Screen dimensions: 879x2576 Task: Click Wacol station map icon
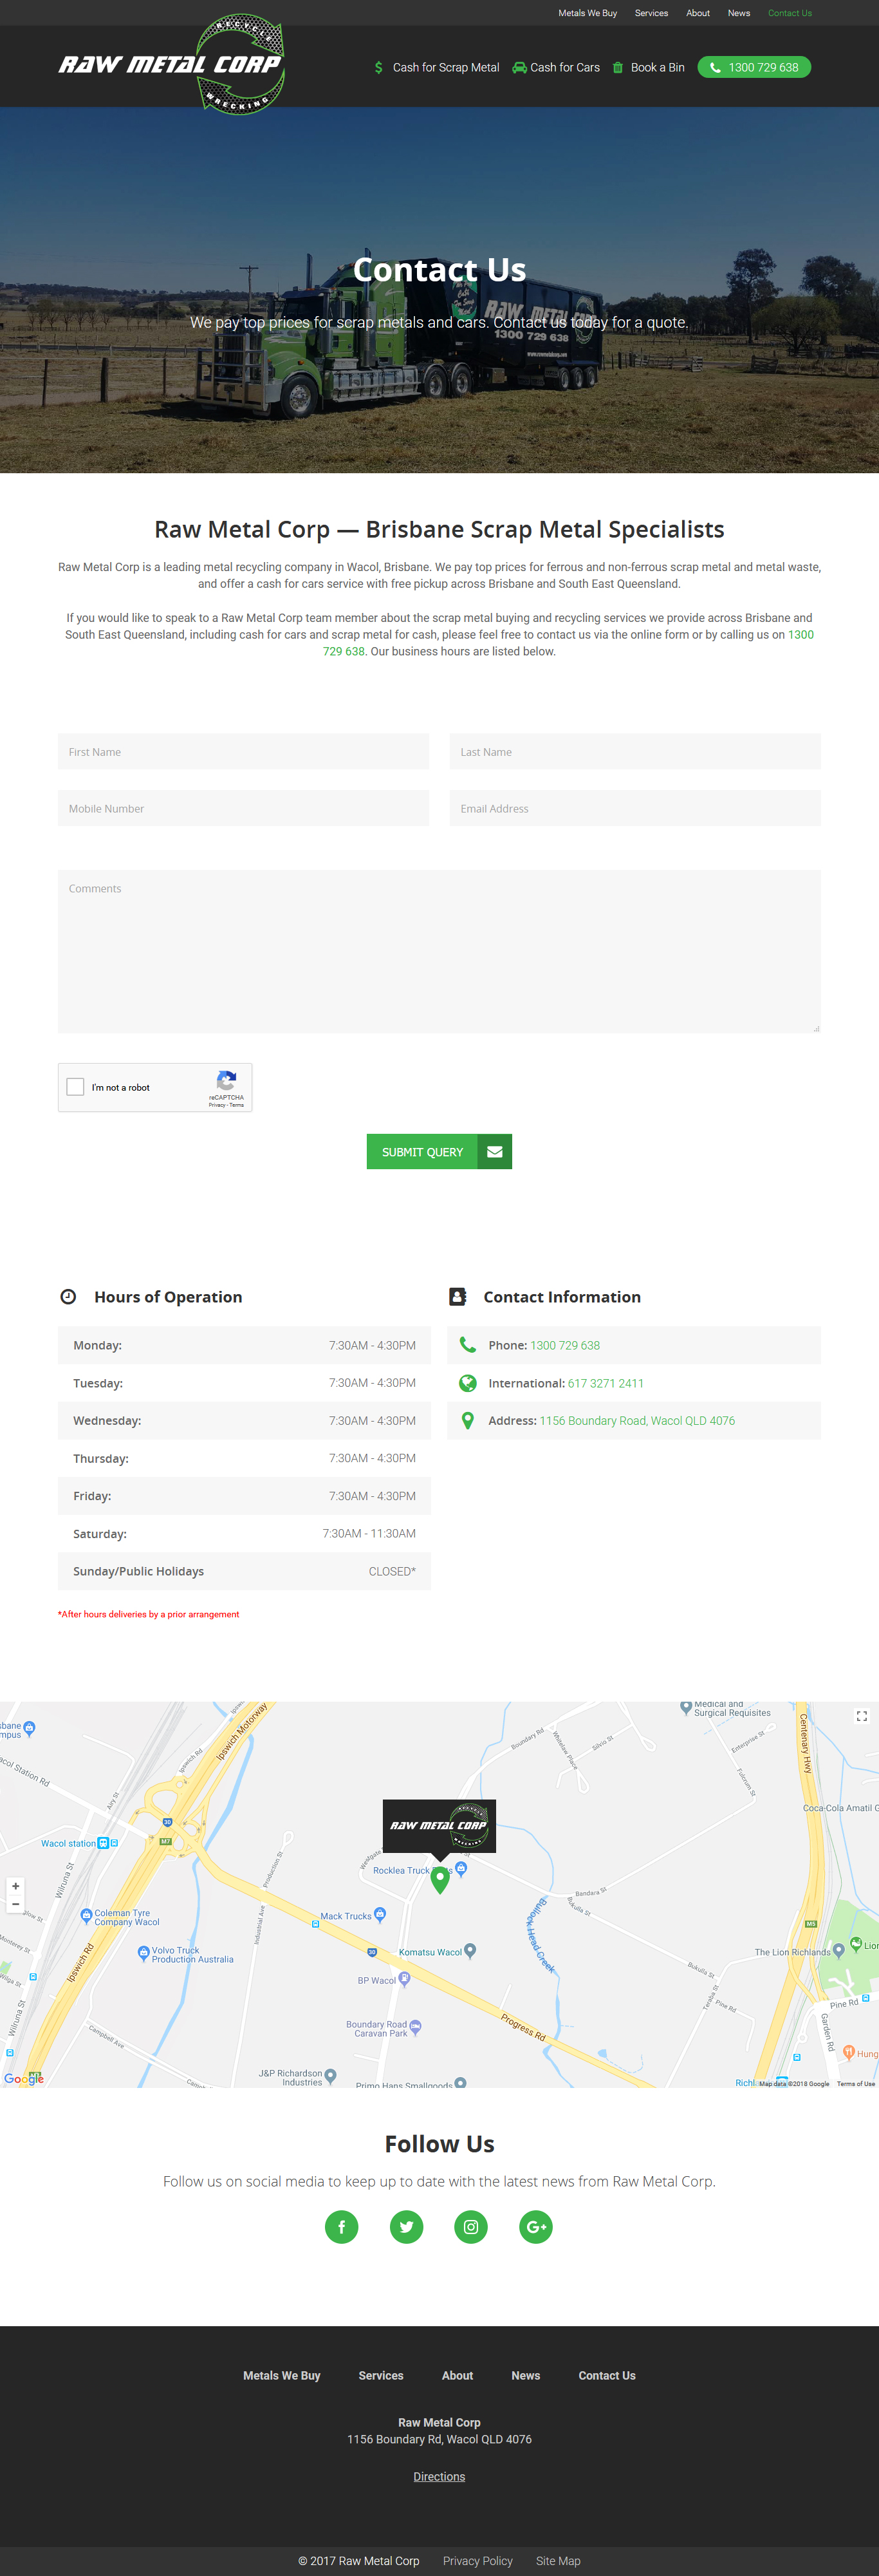[x=103, y=1843]
